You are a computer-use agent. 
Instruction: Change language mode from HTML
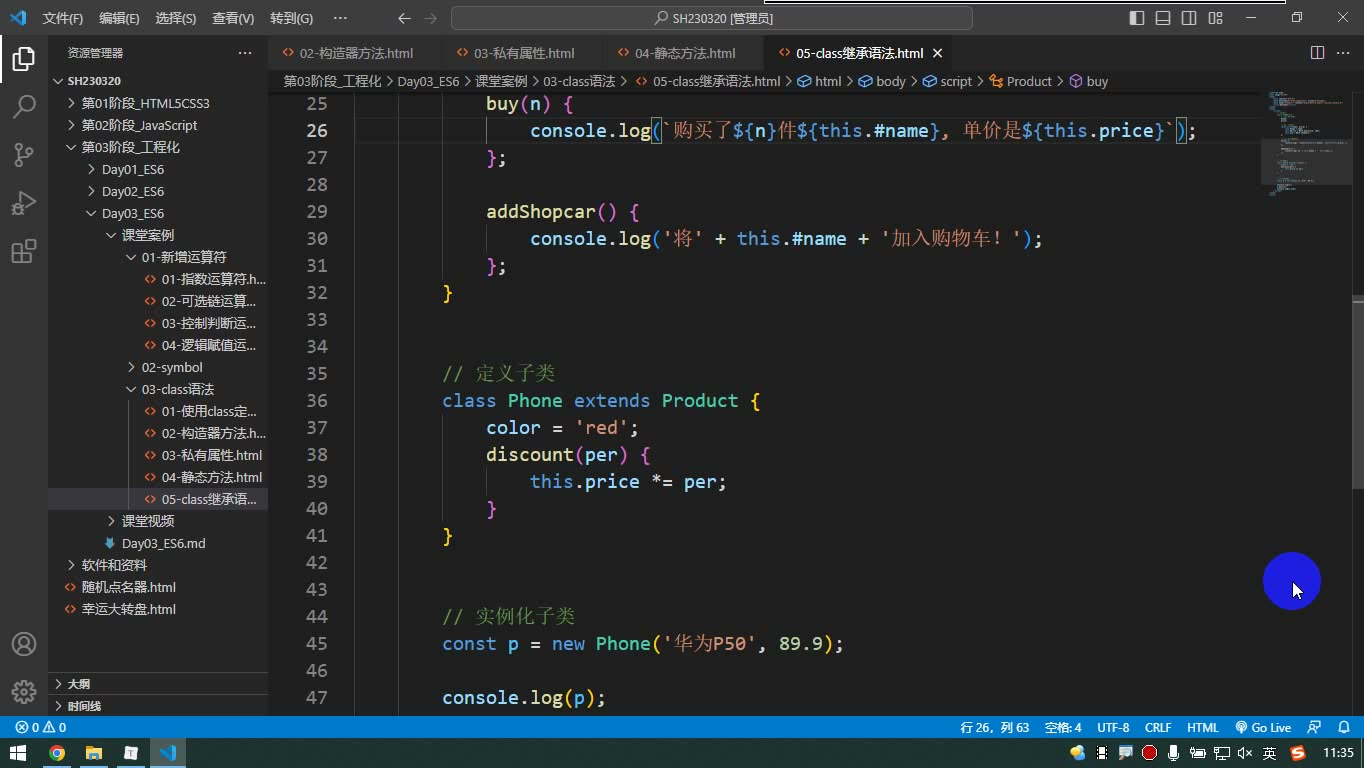tap(1203, 728)
